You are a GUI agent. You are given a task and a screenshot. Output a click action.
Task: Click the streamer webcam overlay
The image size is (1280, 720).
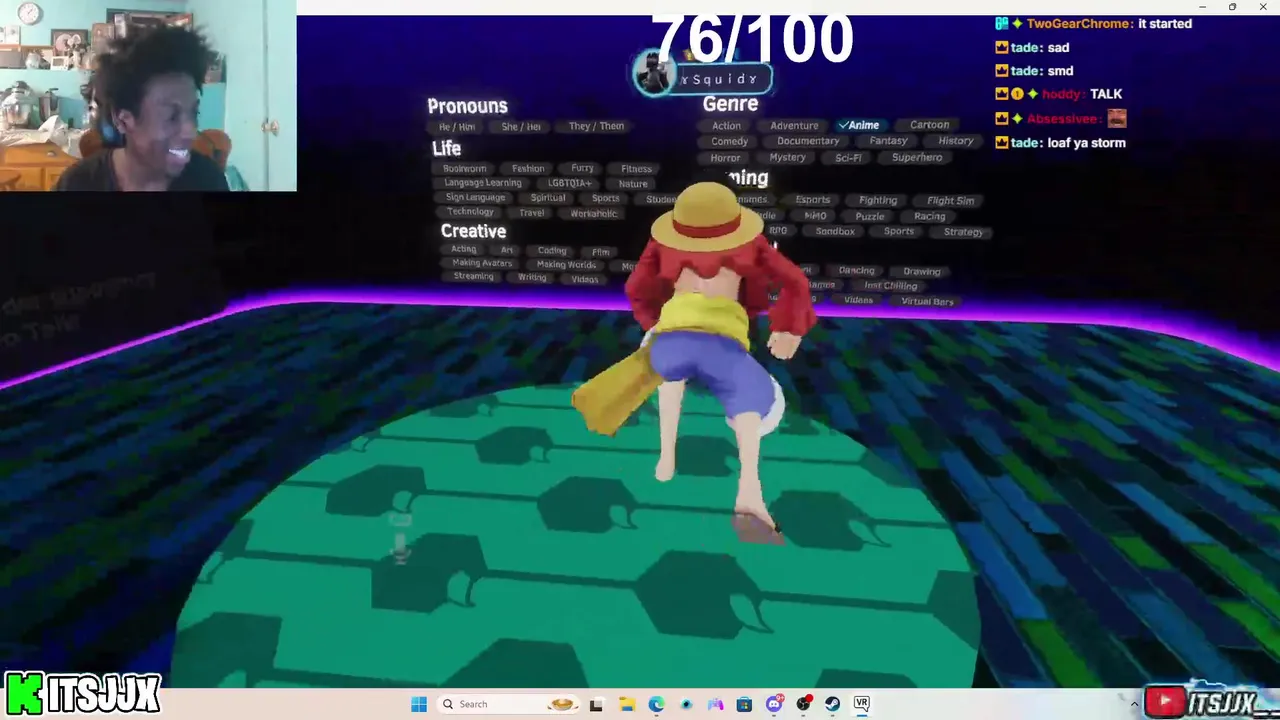(x=148, y=95)
